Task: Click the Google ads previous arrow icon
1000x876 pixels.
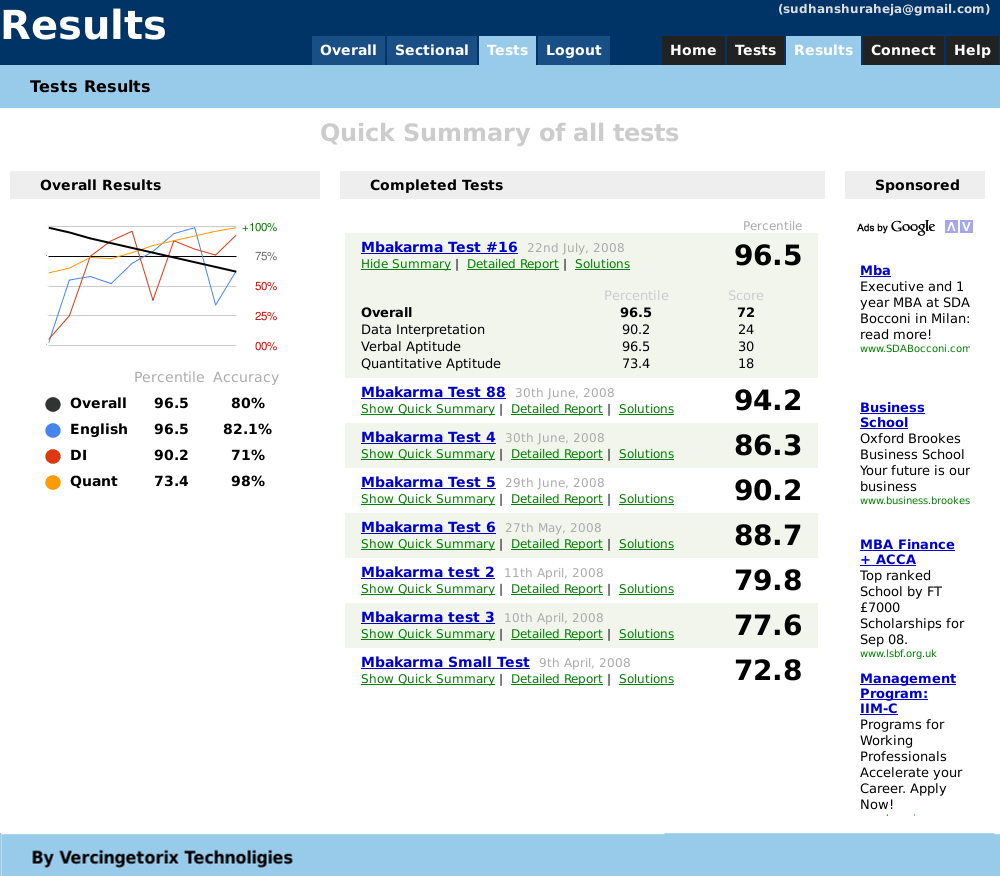Action: [x=952, y=226]
